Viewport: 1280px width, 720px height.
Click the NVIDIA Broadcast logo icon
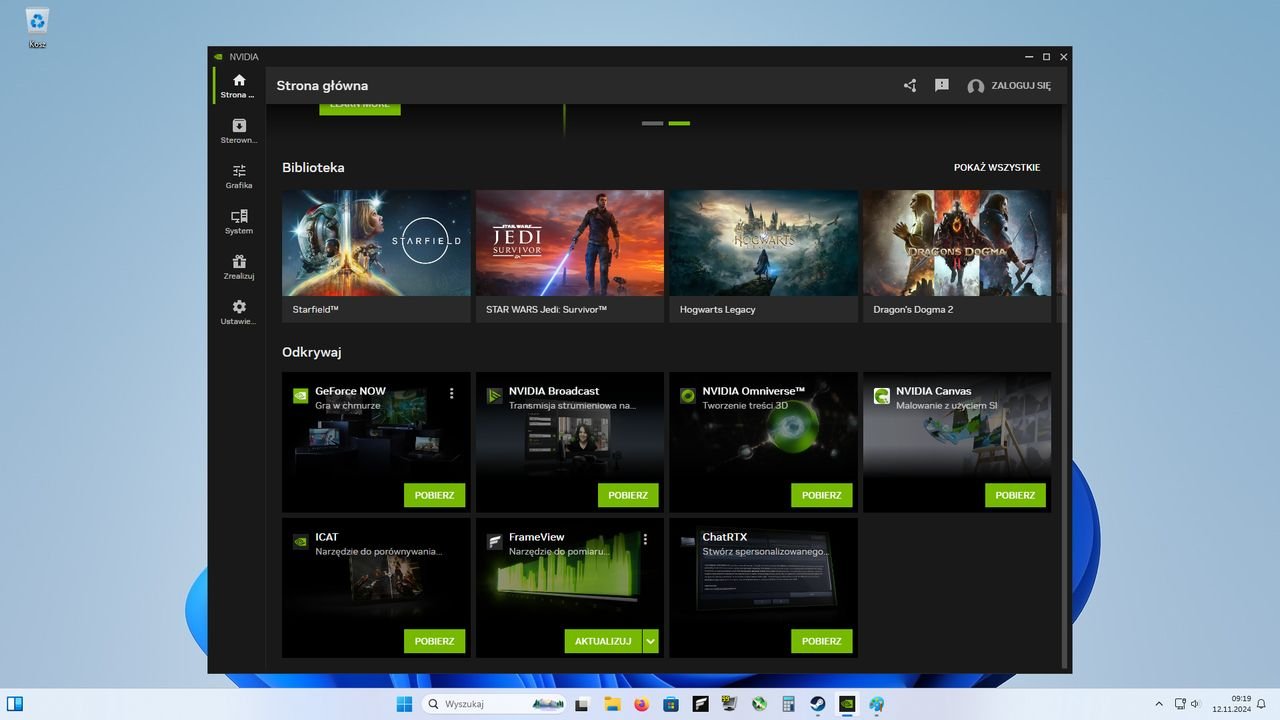click(x=494, y=396)
